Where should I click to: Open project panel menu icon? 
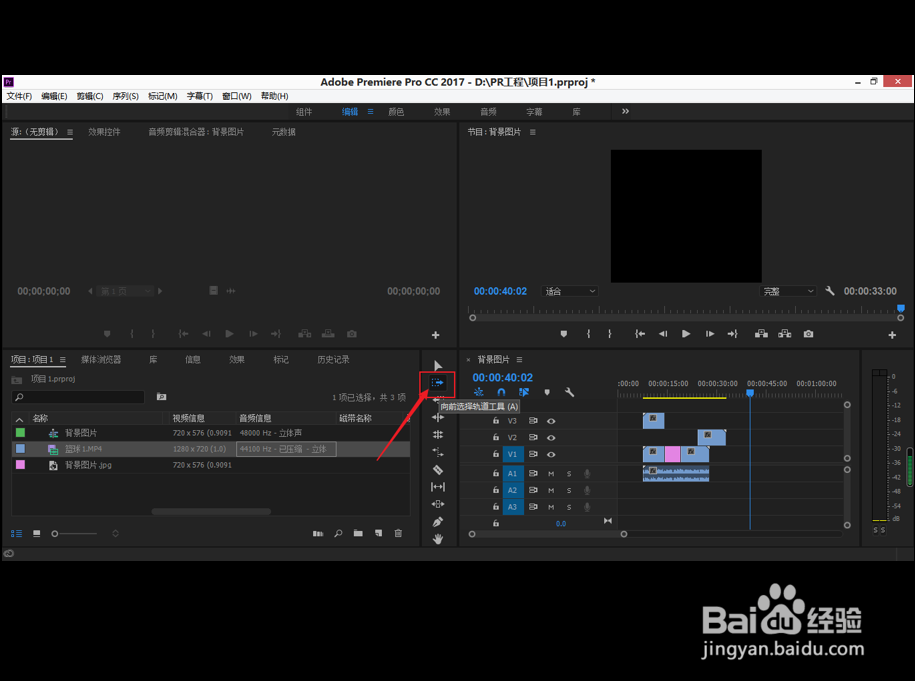[62, 360]
